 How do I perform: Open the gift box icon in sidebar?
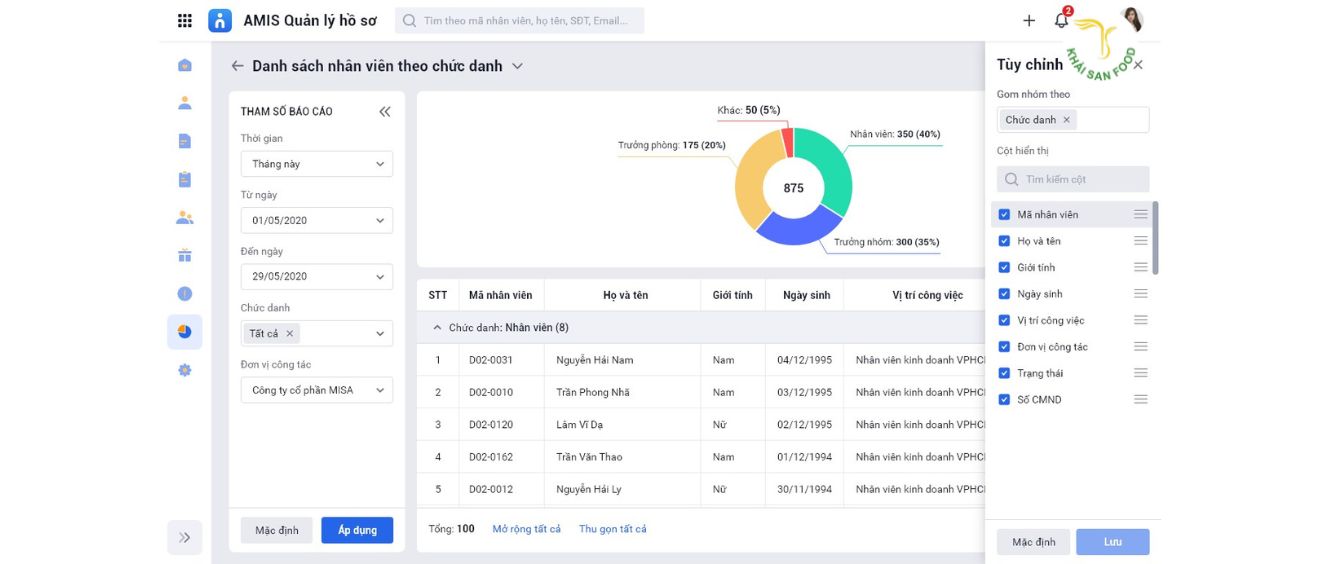184,255
